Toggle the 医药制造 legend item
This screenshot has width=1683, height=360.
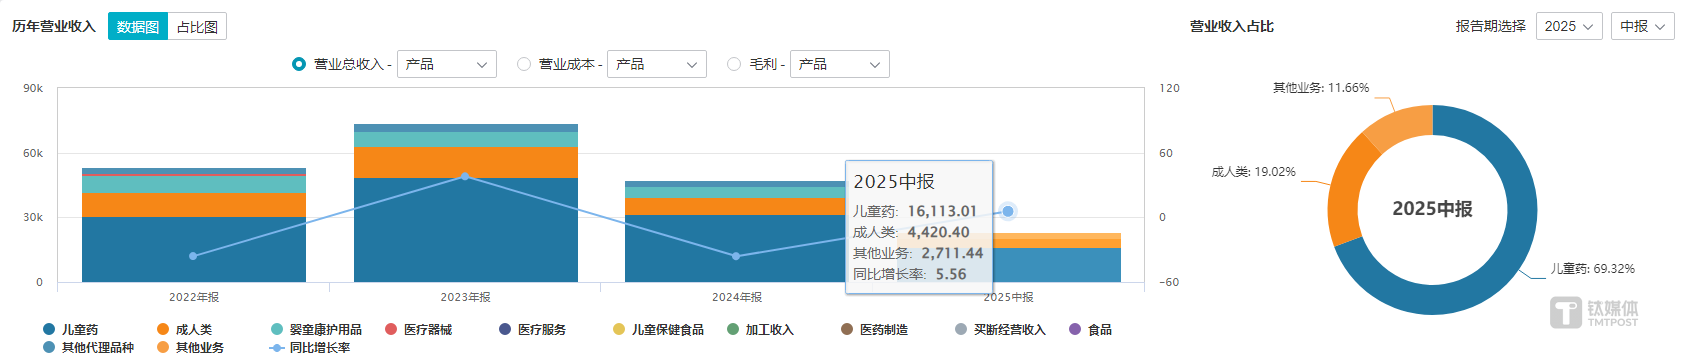click(875, 329)
